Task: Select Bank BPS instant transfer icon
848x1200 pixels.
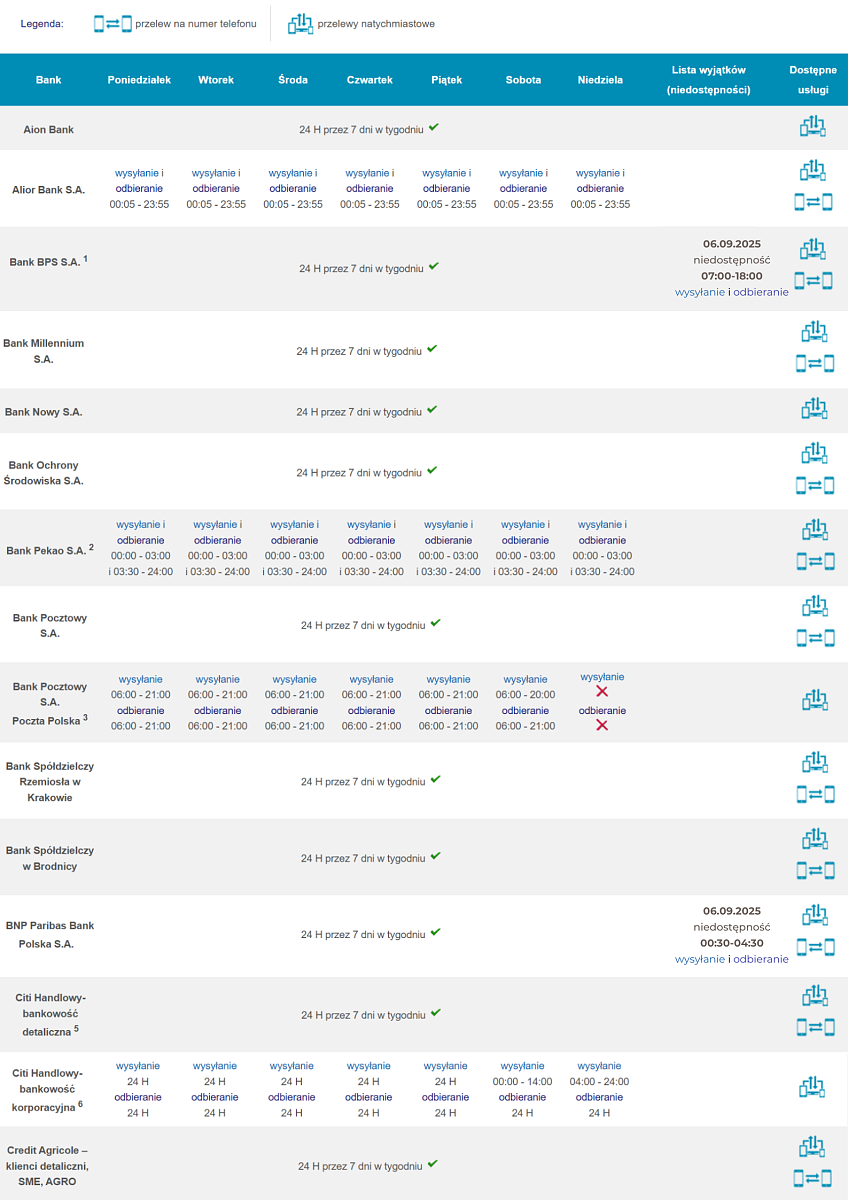Action: pos(814,249)
